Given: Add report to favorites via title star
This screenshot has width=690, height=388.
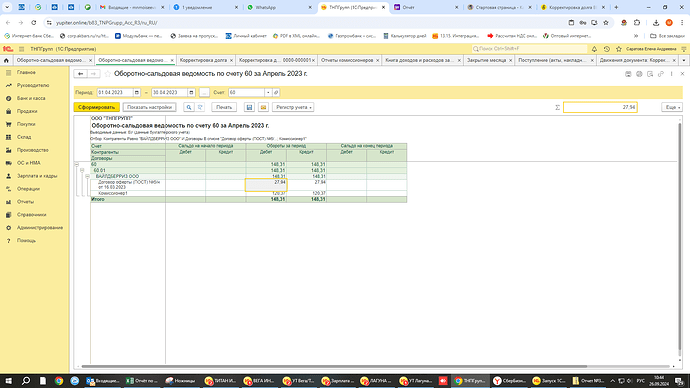Looking at the screenshot, I should pos(107,74).
